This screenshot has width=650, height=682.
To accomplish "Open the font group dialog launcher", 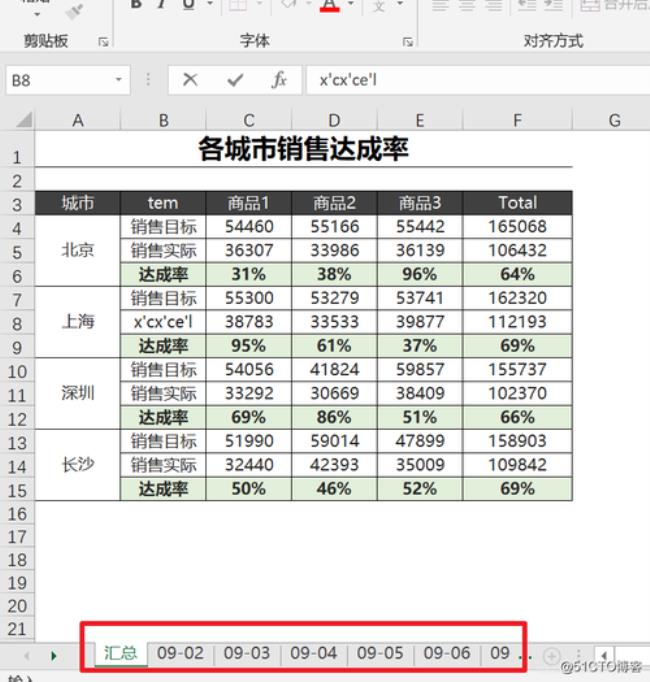I will pyautogui.click(x=408, y=42).
